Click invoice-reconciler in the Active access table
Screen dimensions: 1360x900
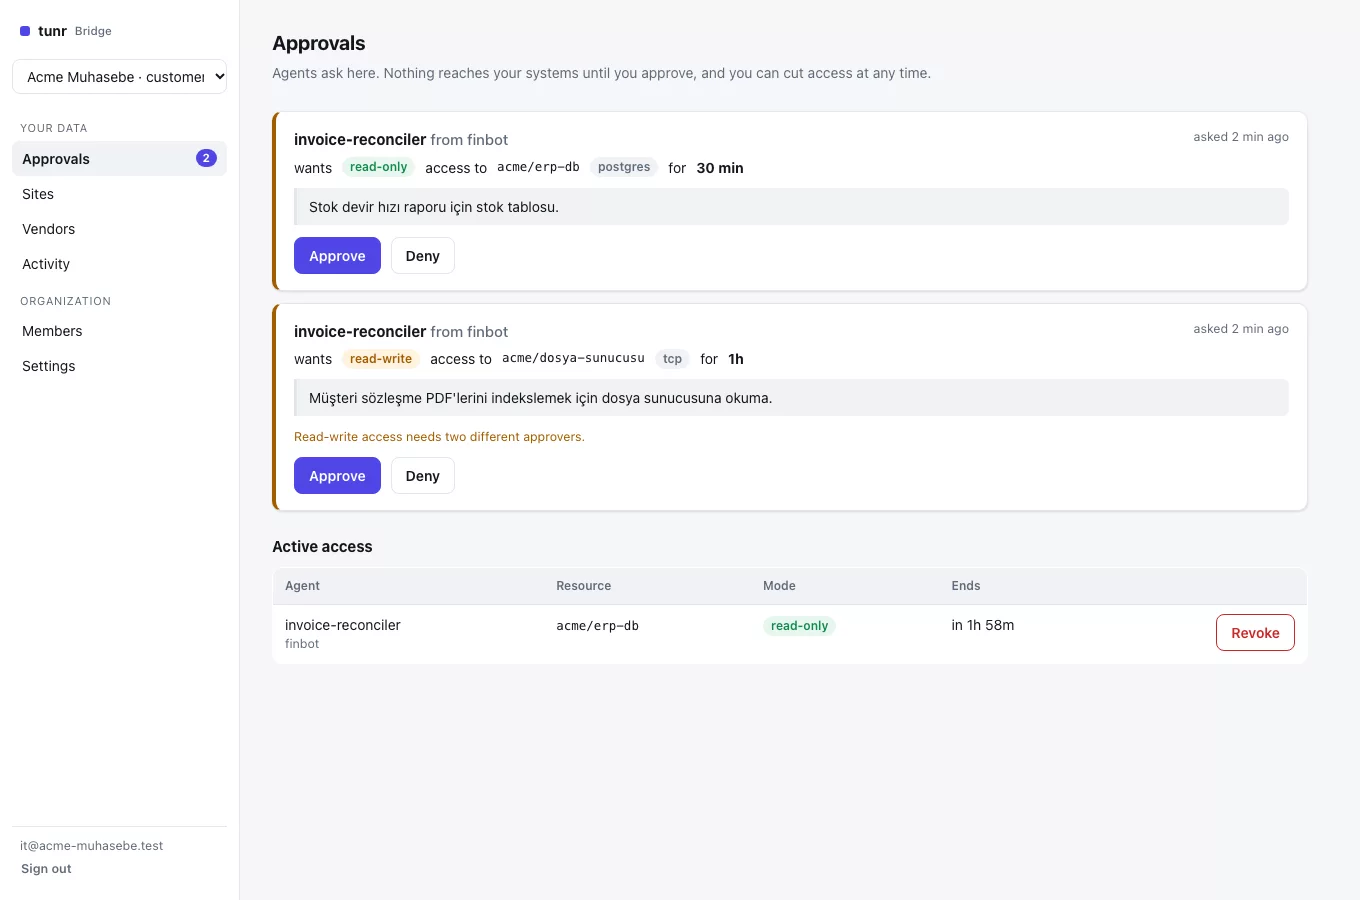tap(343, 625)
